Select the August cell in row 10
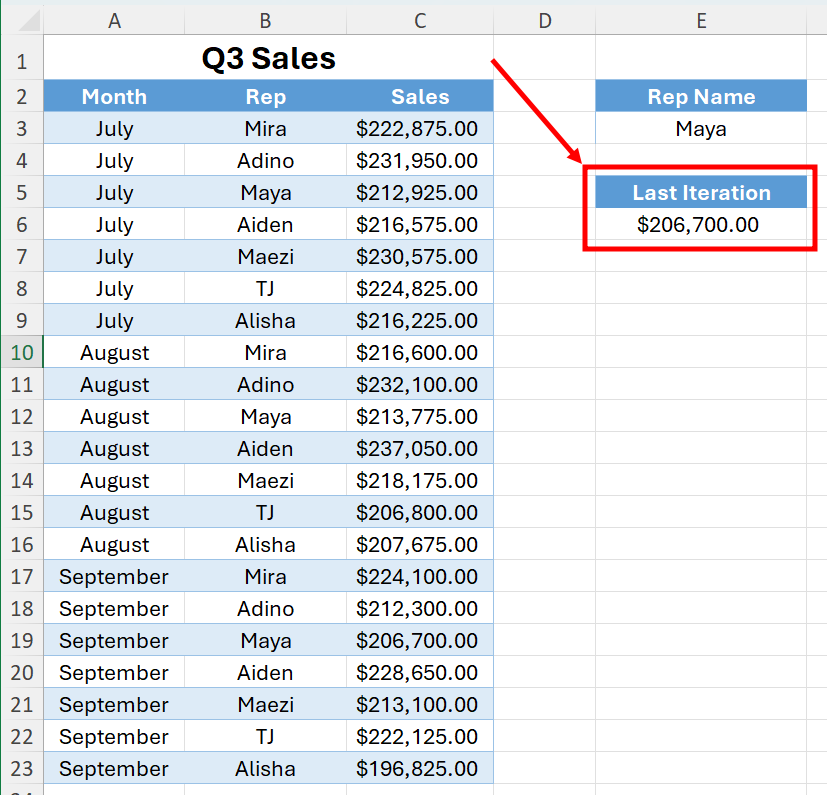This screenshot has width=827, height=795. (114, 352)
